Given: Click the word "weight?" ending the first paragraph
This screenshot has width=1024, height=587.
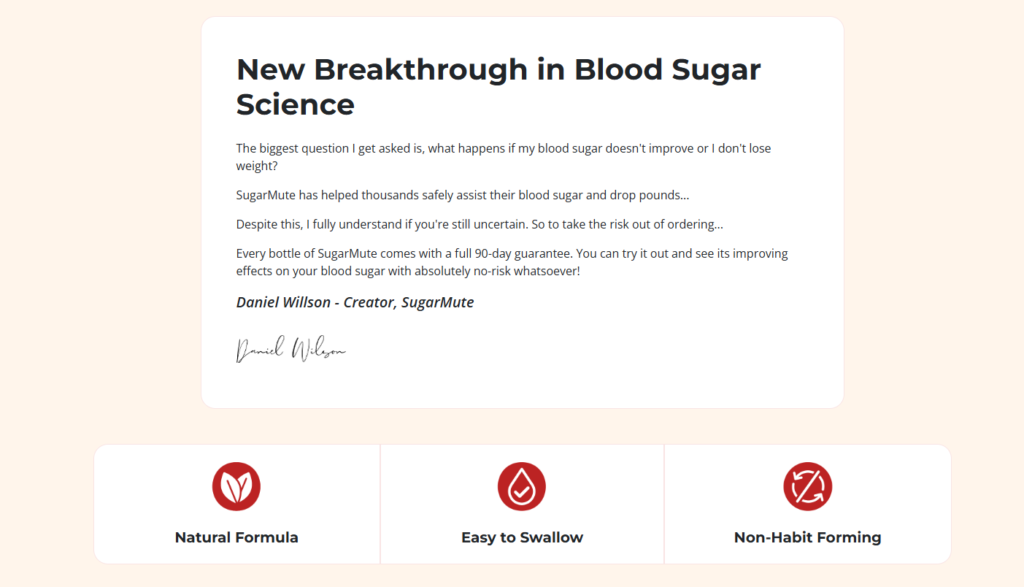Looking at the screenshot, I should (x=257, y=166).
